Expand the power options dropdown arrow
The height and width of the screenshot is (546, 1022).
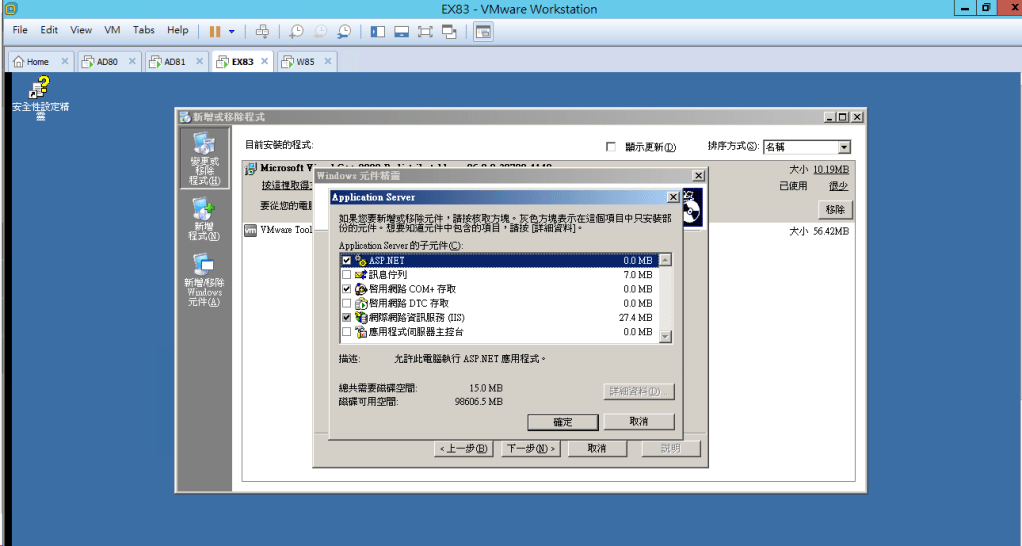232,31
